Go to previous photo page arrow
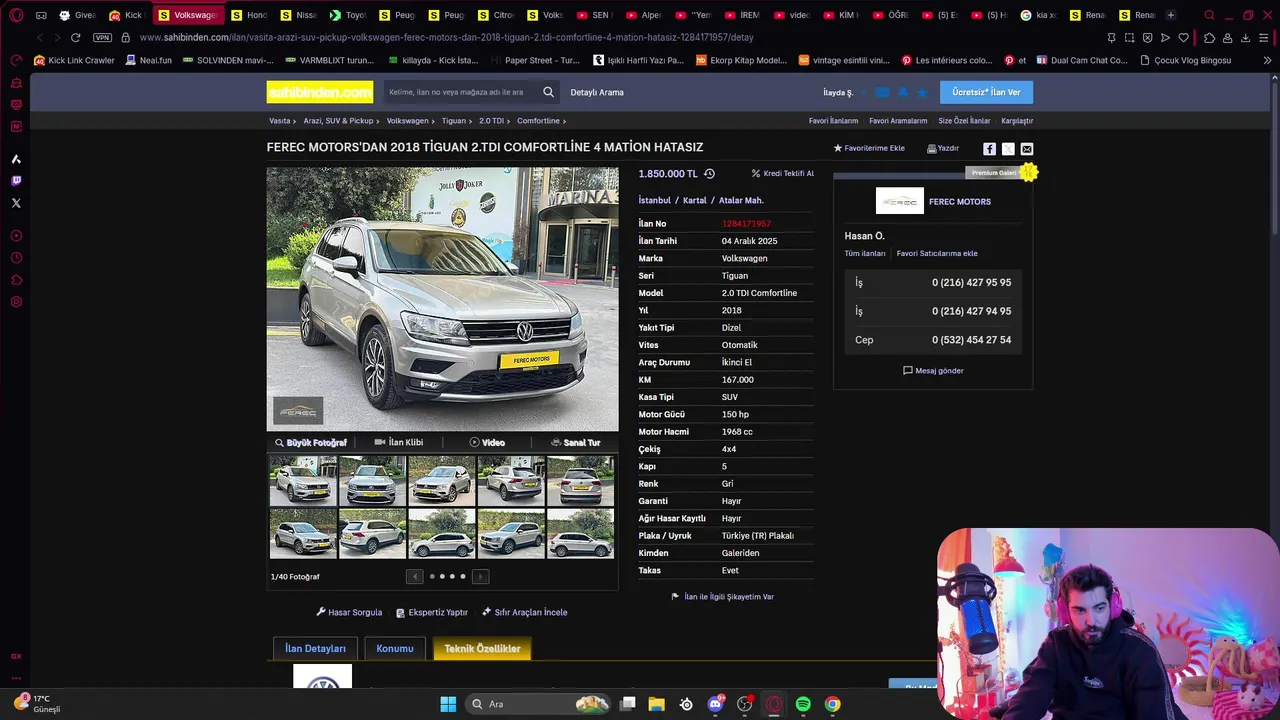Image resolution: width=1280 pixels, height=720 pixels. coord(415,576)
